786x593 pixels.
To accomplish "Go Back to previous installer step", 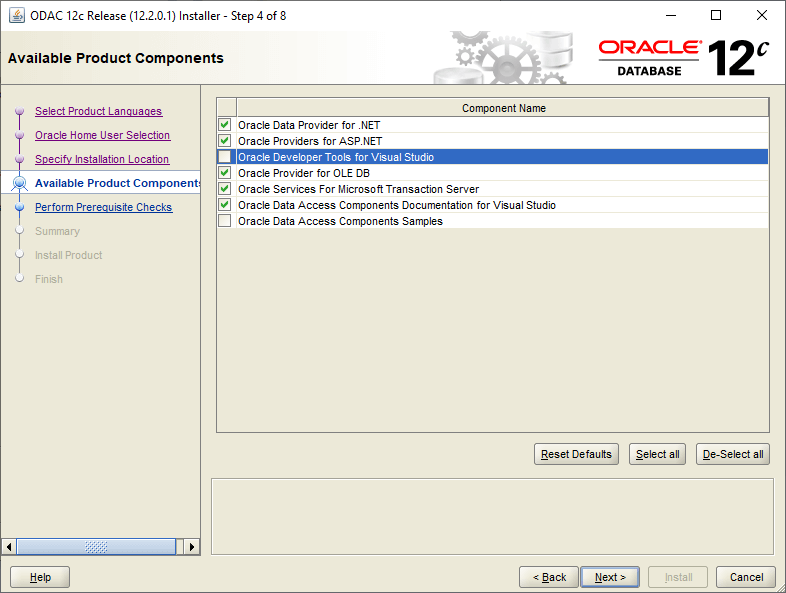I will (549, 577).
